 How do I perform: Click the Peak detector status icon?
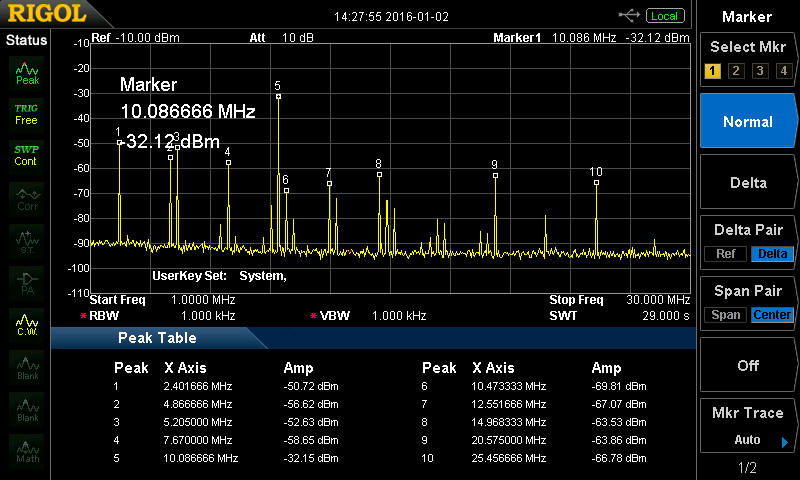coord(27,72)
